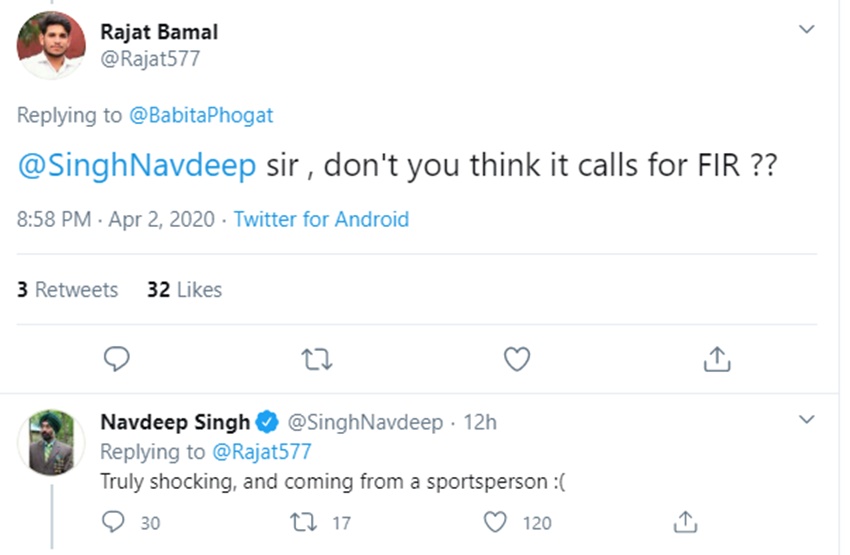This screenshot has width=850, height=555.
Task: Expand the options chevron on Navdeep's reply
Action: [x=806, y=420]
